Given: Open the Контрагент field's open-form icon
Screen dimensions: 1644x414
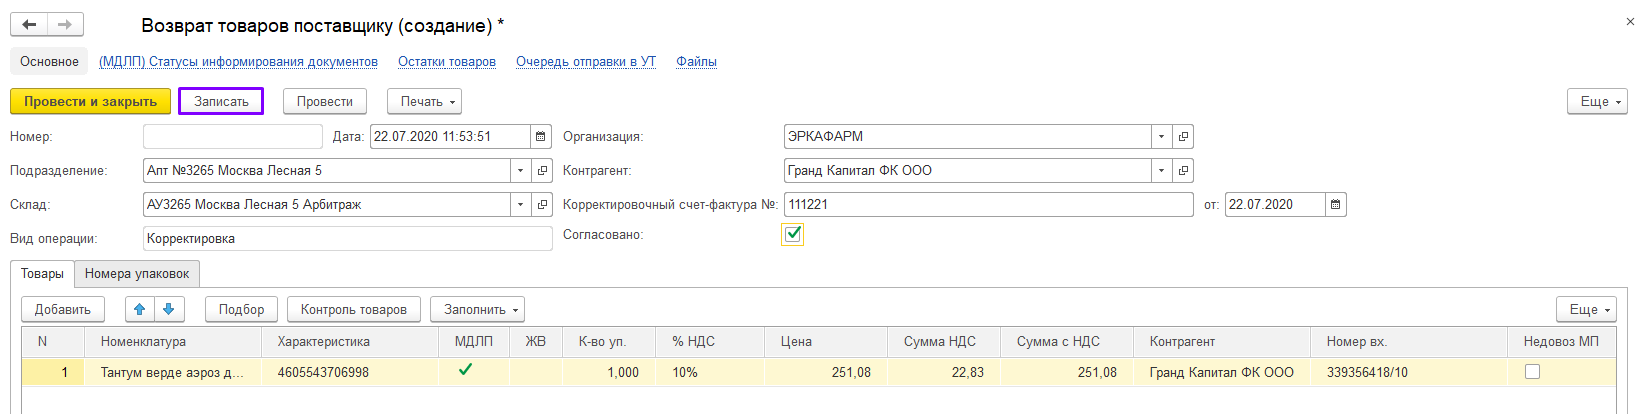Looking at the screenshot, I should (x=1183, y=171).
